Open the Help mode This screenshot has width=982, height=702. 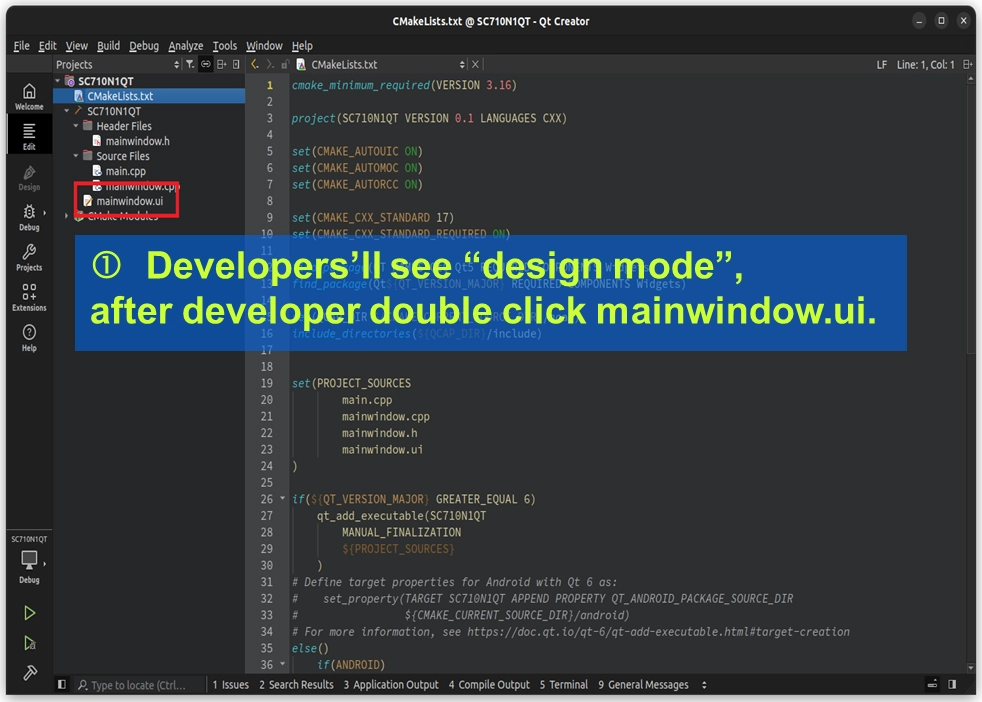click(x=29, y=338)
